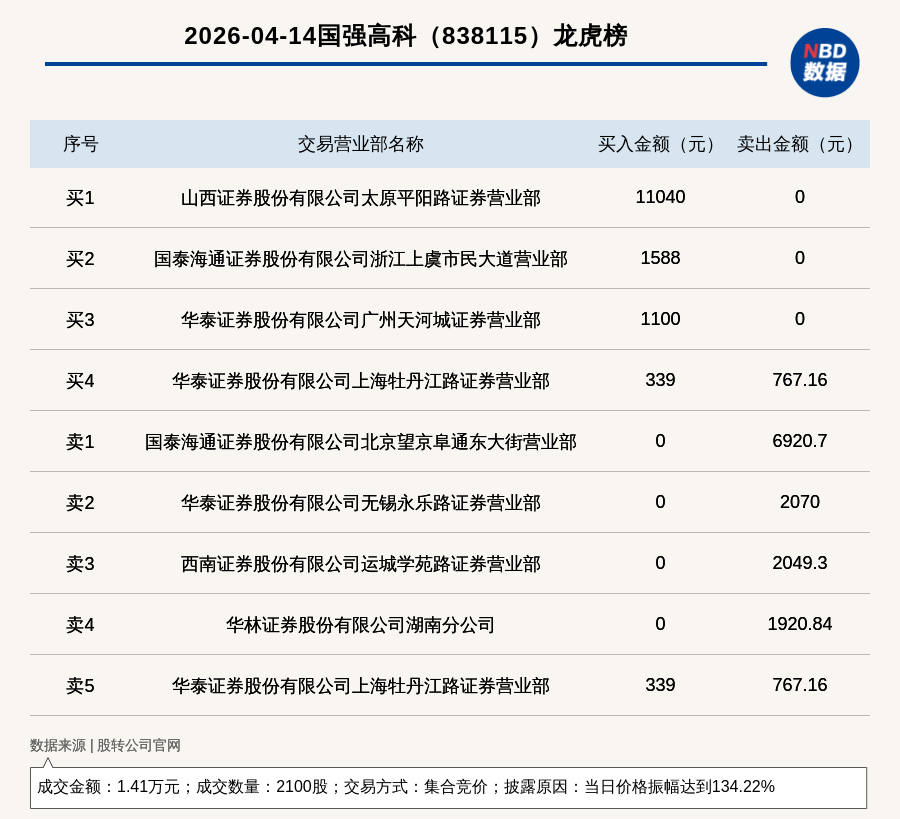Click the 买4 row label
This screenshot has width=900, height=819.
(x=80, y=381)
